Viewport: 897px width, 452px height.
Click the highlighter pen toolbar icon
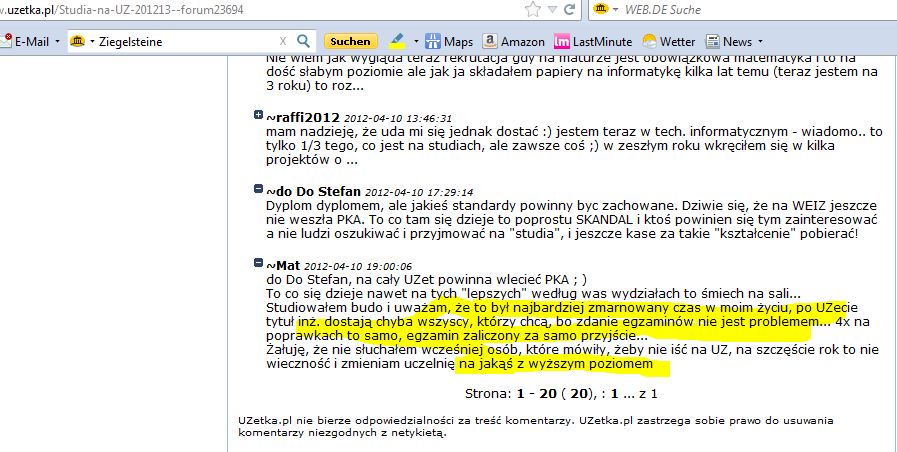[x=396, y=42]
